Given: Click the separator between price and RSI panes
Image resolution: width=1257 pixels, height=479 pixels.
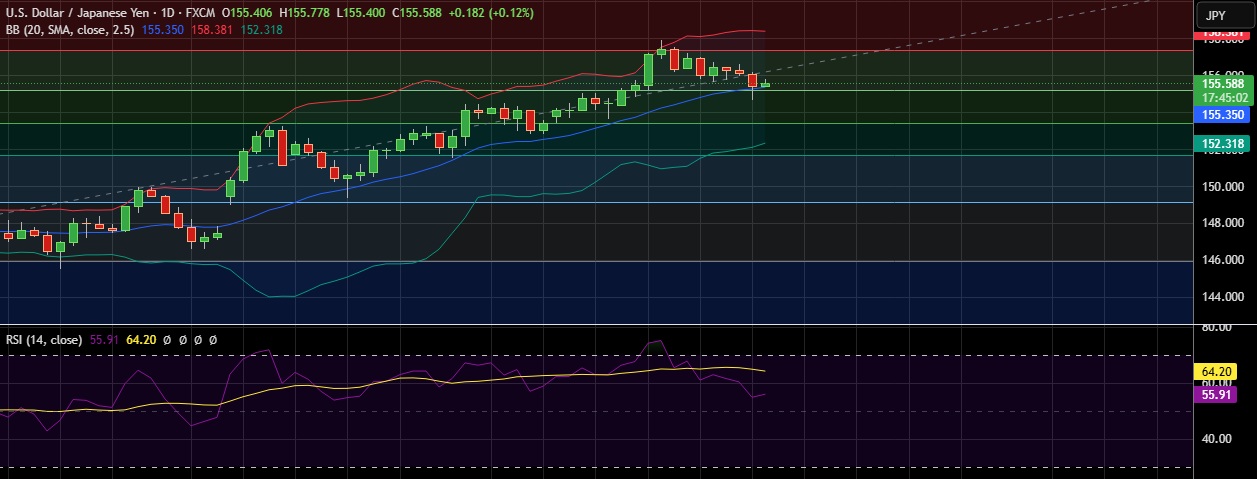Looking at the screenshot, I should (x=600, y=325).
